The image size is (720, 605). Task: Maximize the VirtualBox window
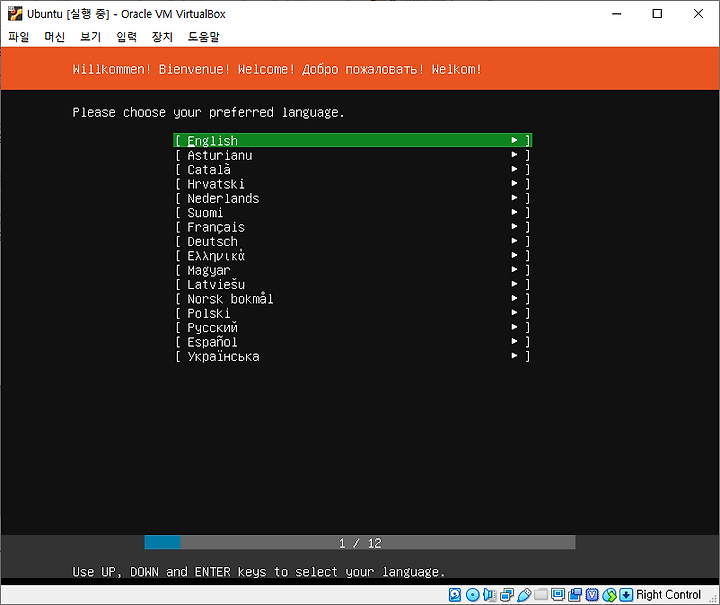pyautogui.click(x=657, y=14)
